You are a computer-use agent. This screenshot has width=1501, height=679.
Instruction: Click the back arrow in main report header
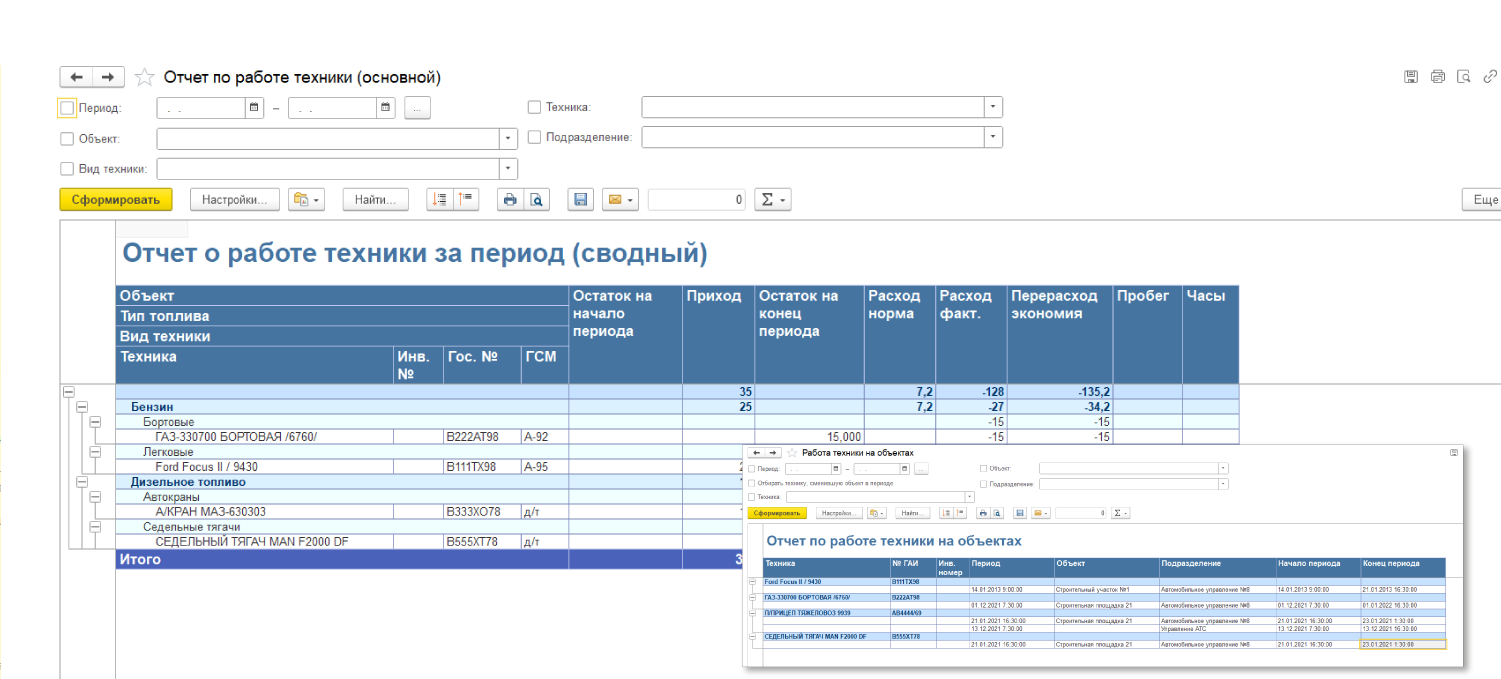pyautogui.click(x=76, y=77)
